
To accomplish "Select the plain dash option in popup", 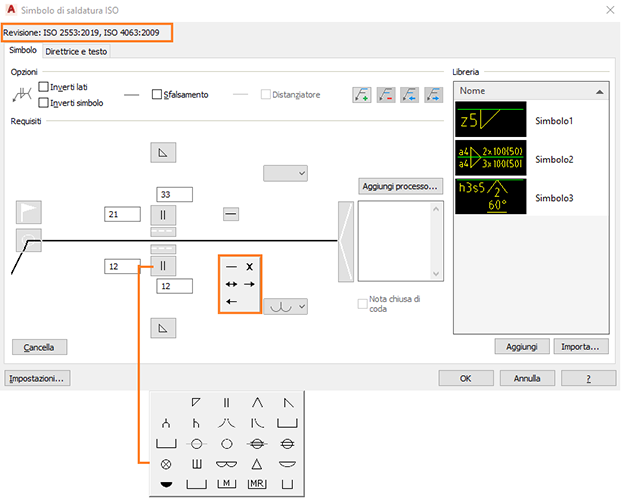I will 231,267.
